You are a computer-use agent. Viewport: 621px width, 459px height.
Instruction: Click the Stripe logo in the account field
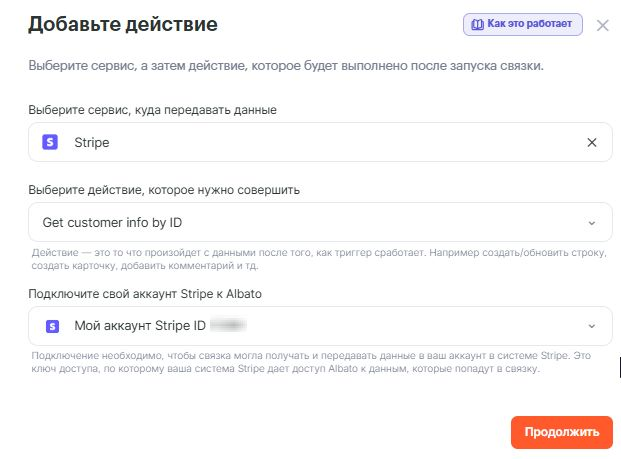pos(51,326)
